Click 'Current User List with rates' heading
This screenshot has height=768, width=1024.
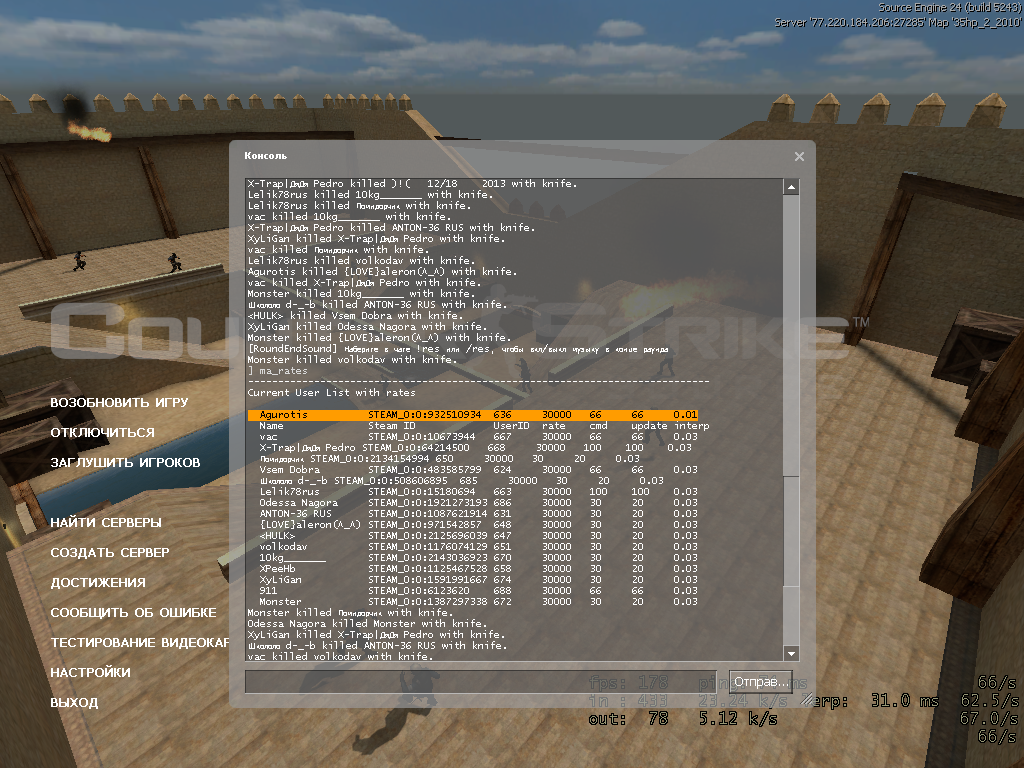pyautogui.click(x=331, y=392)
